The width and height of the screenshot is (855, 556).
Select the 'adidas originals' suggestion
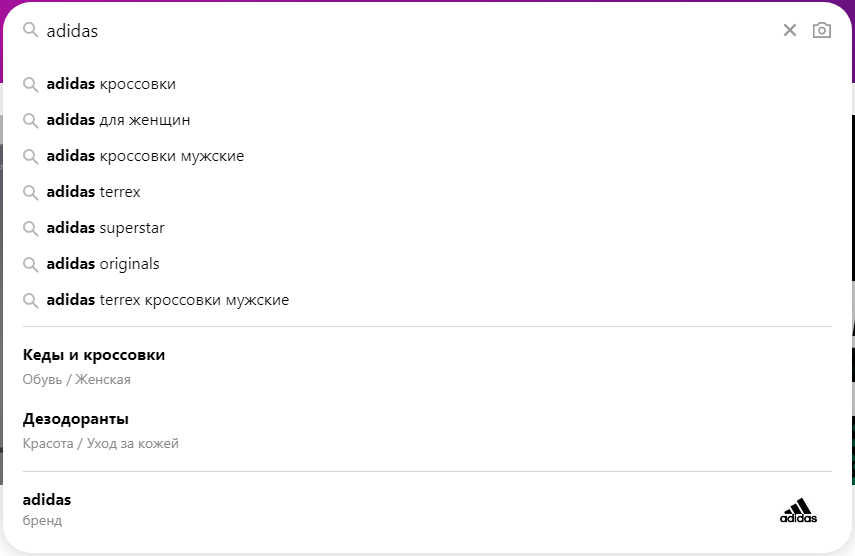(103, 264)
